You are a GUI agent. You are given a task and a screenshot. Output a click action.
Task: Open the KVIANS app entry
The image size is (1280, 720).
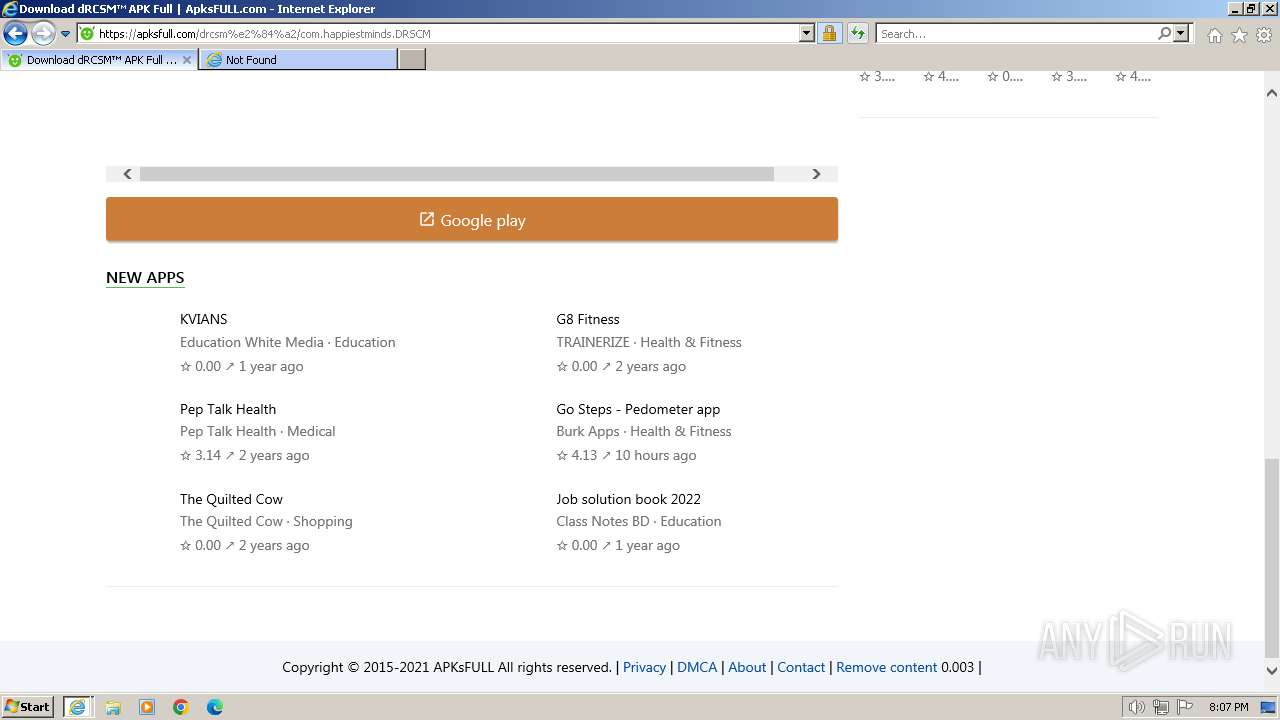click(x=203, y=319)
